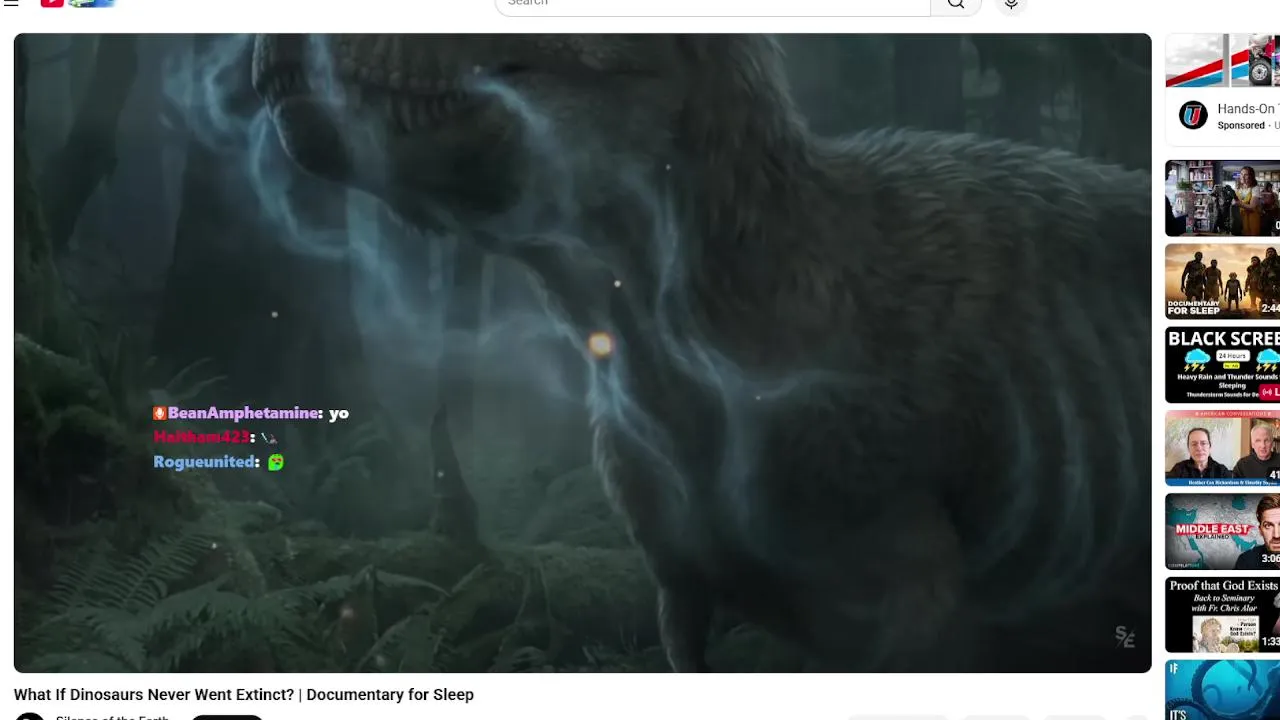The height and width of the screenshot is (720, 1280).
Task: Open bookshelf studio video thumbnail
Action: (x=1223, y=198)
